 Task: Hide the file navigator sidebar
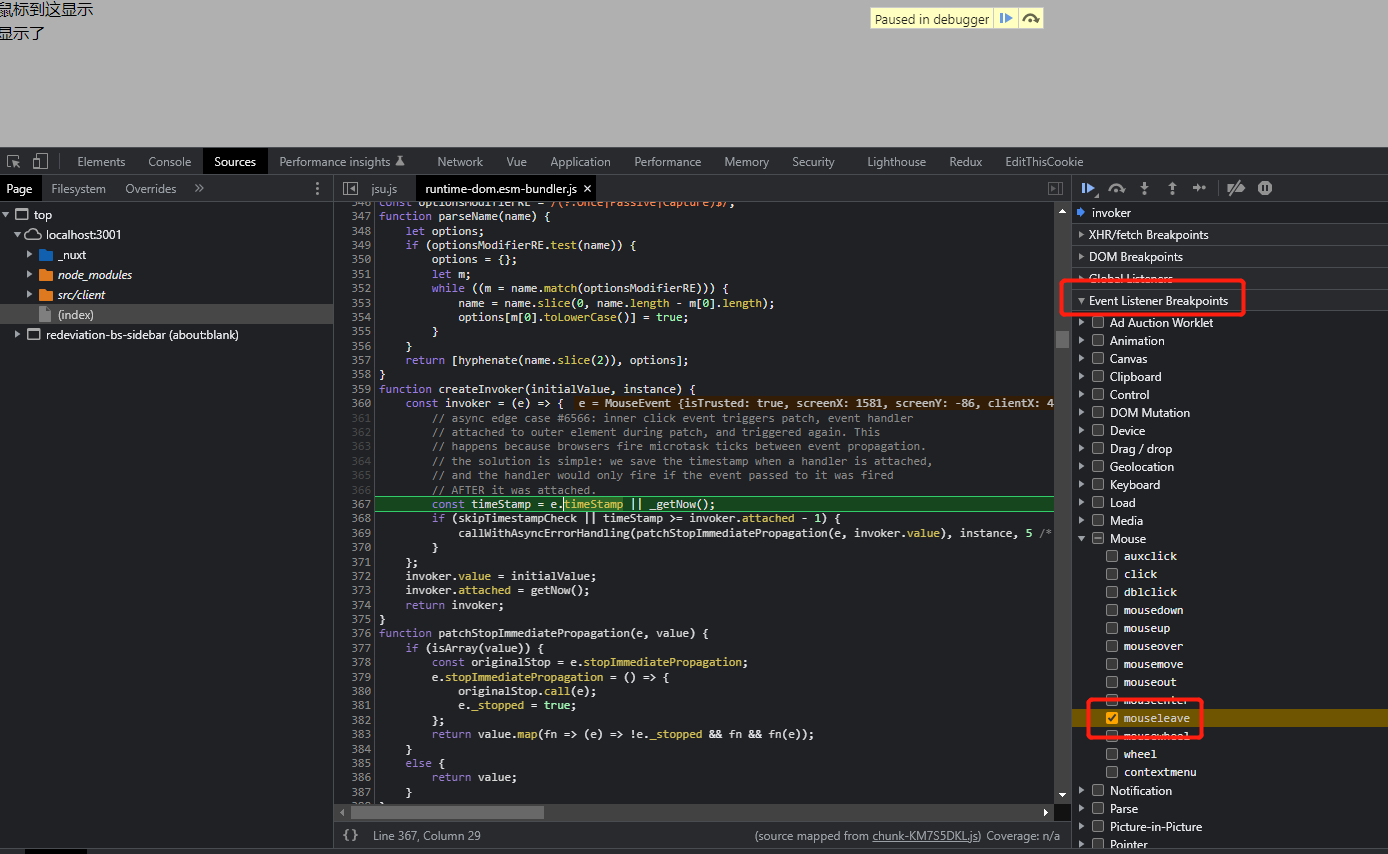tap(350, 188)
